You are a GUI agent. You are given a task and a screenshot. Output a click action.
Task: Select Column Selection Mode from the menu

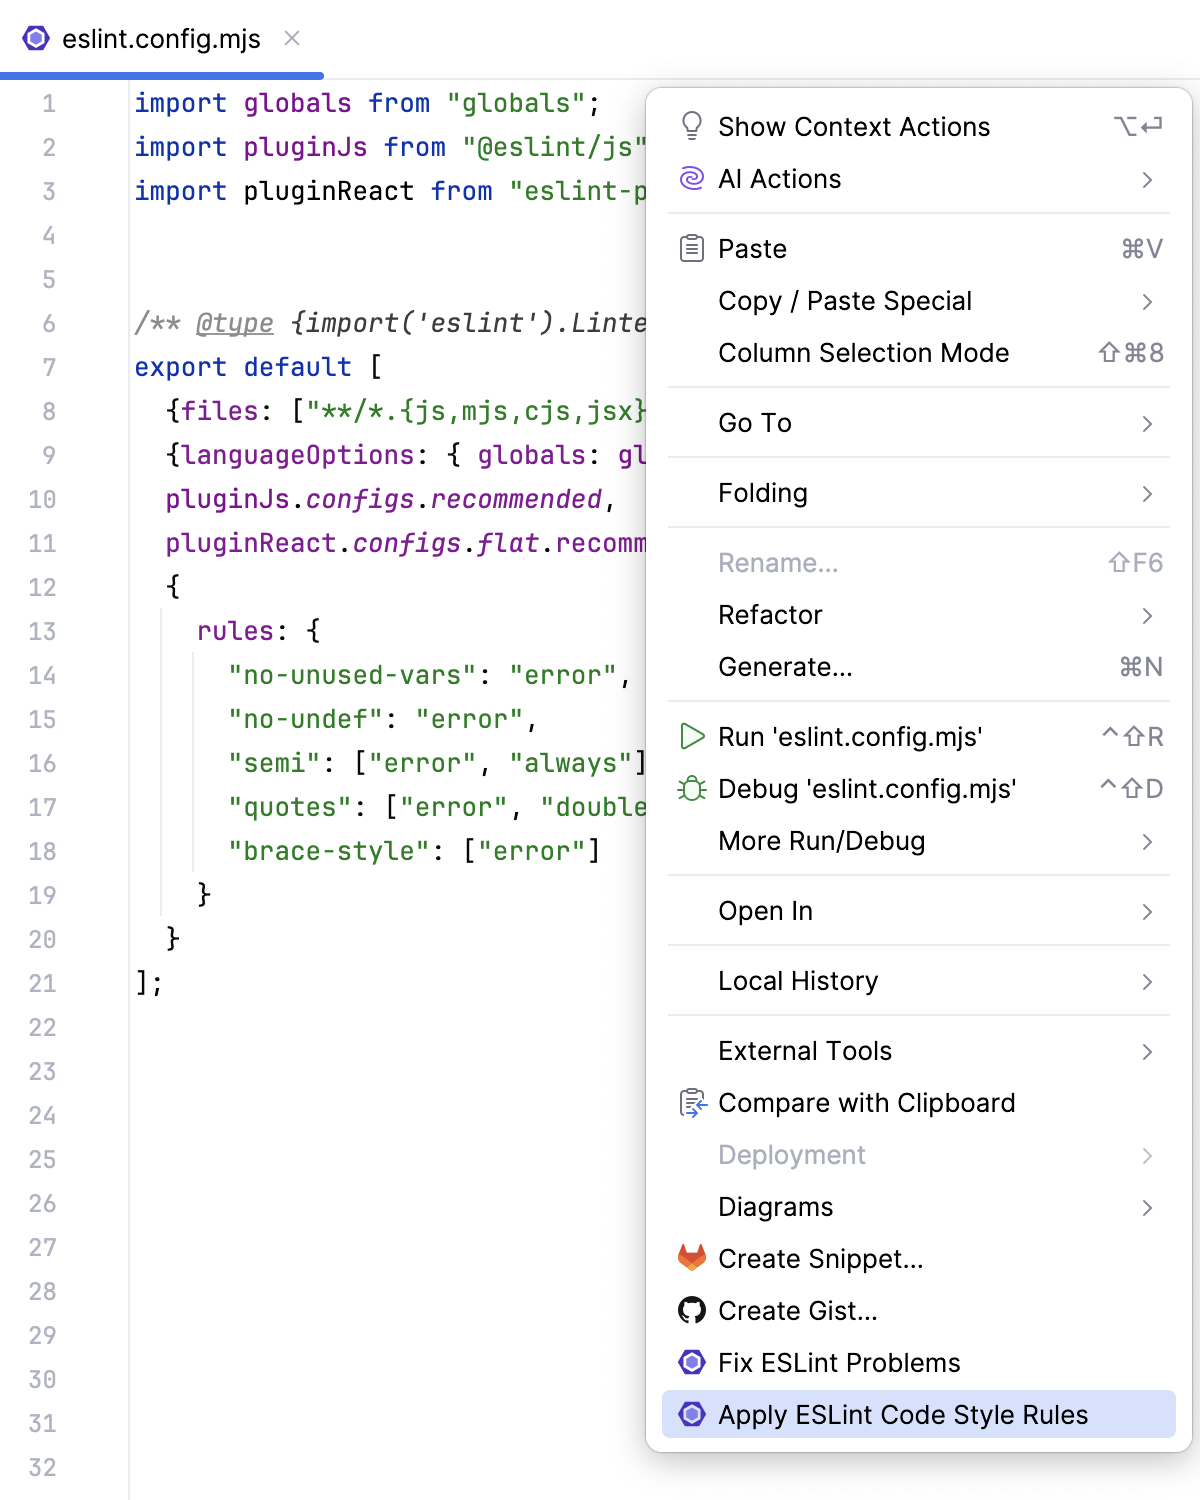click(x=864, y=352)
